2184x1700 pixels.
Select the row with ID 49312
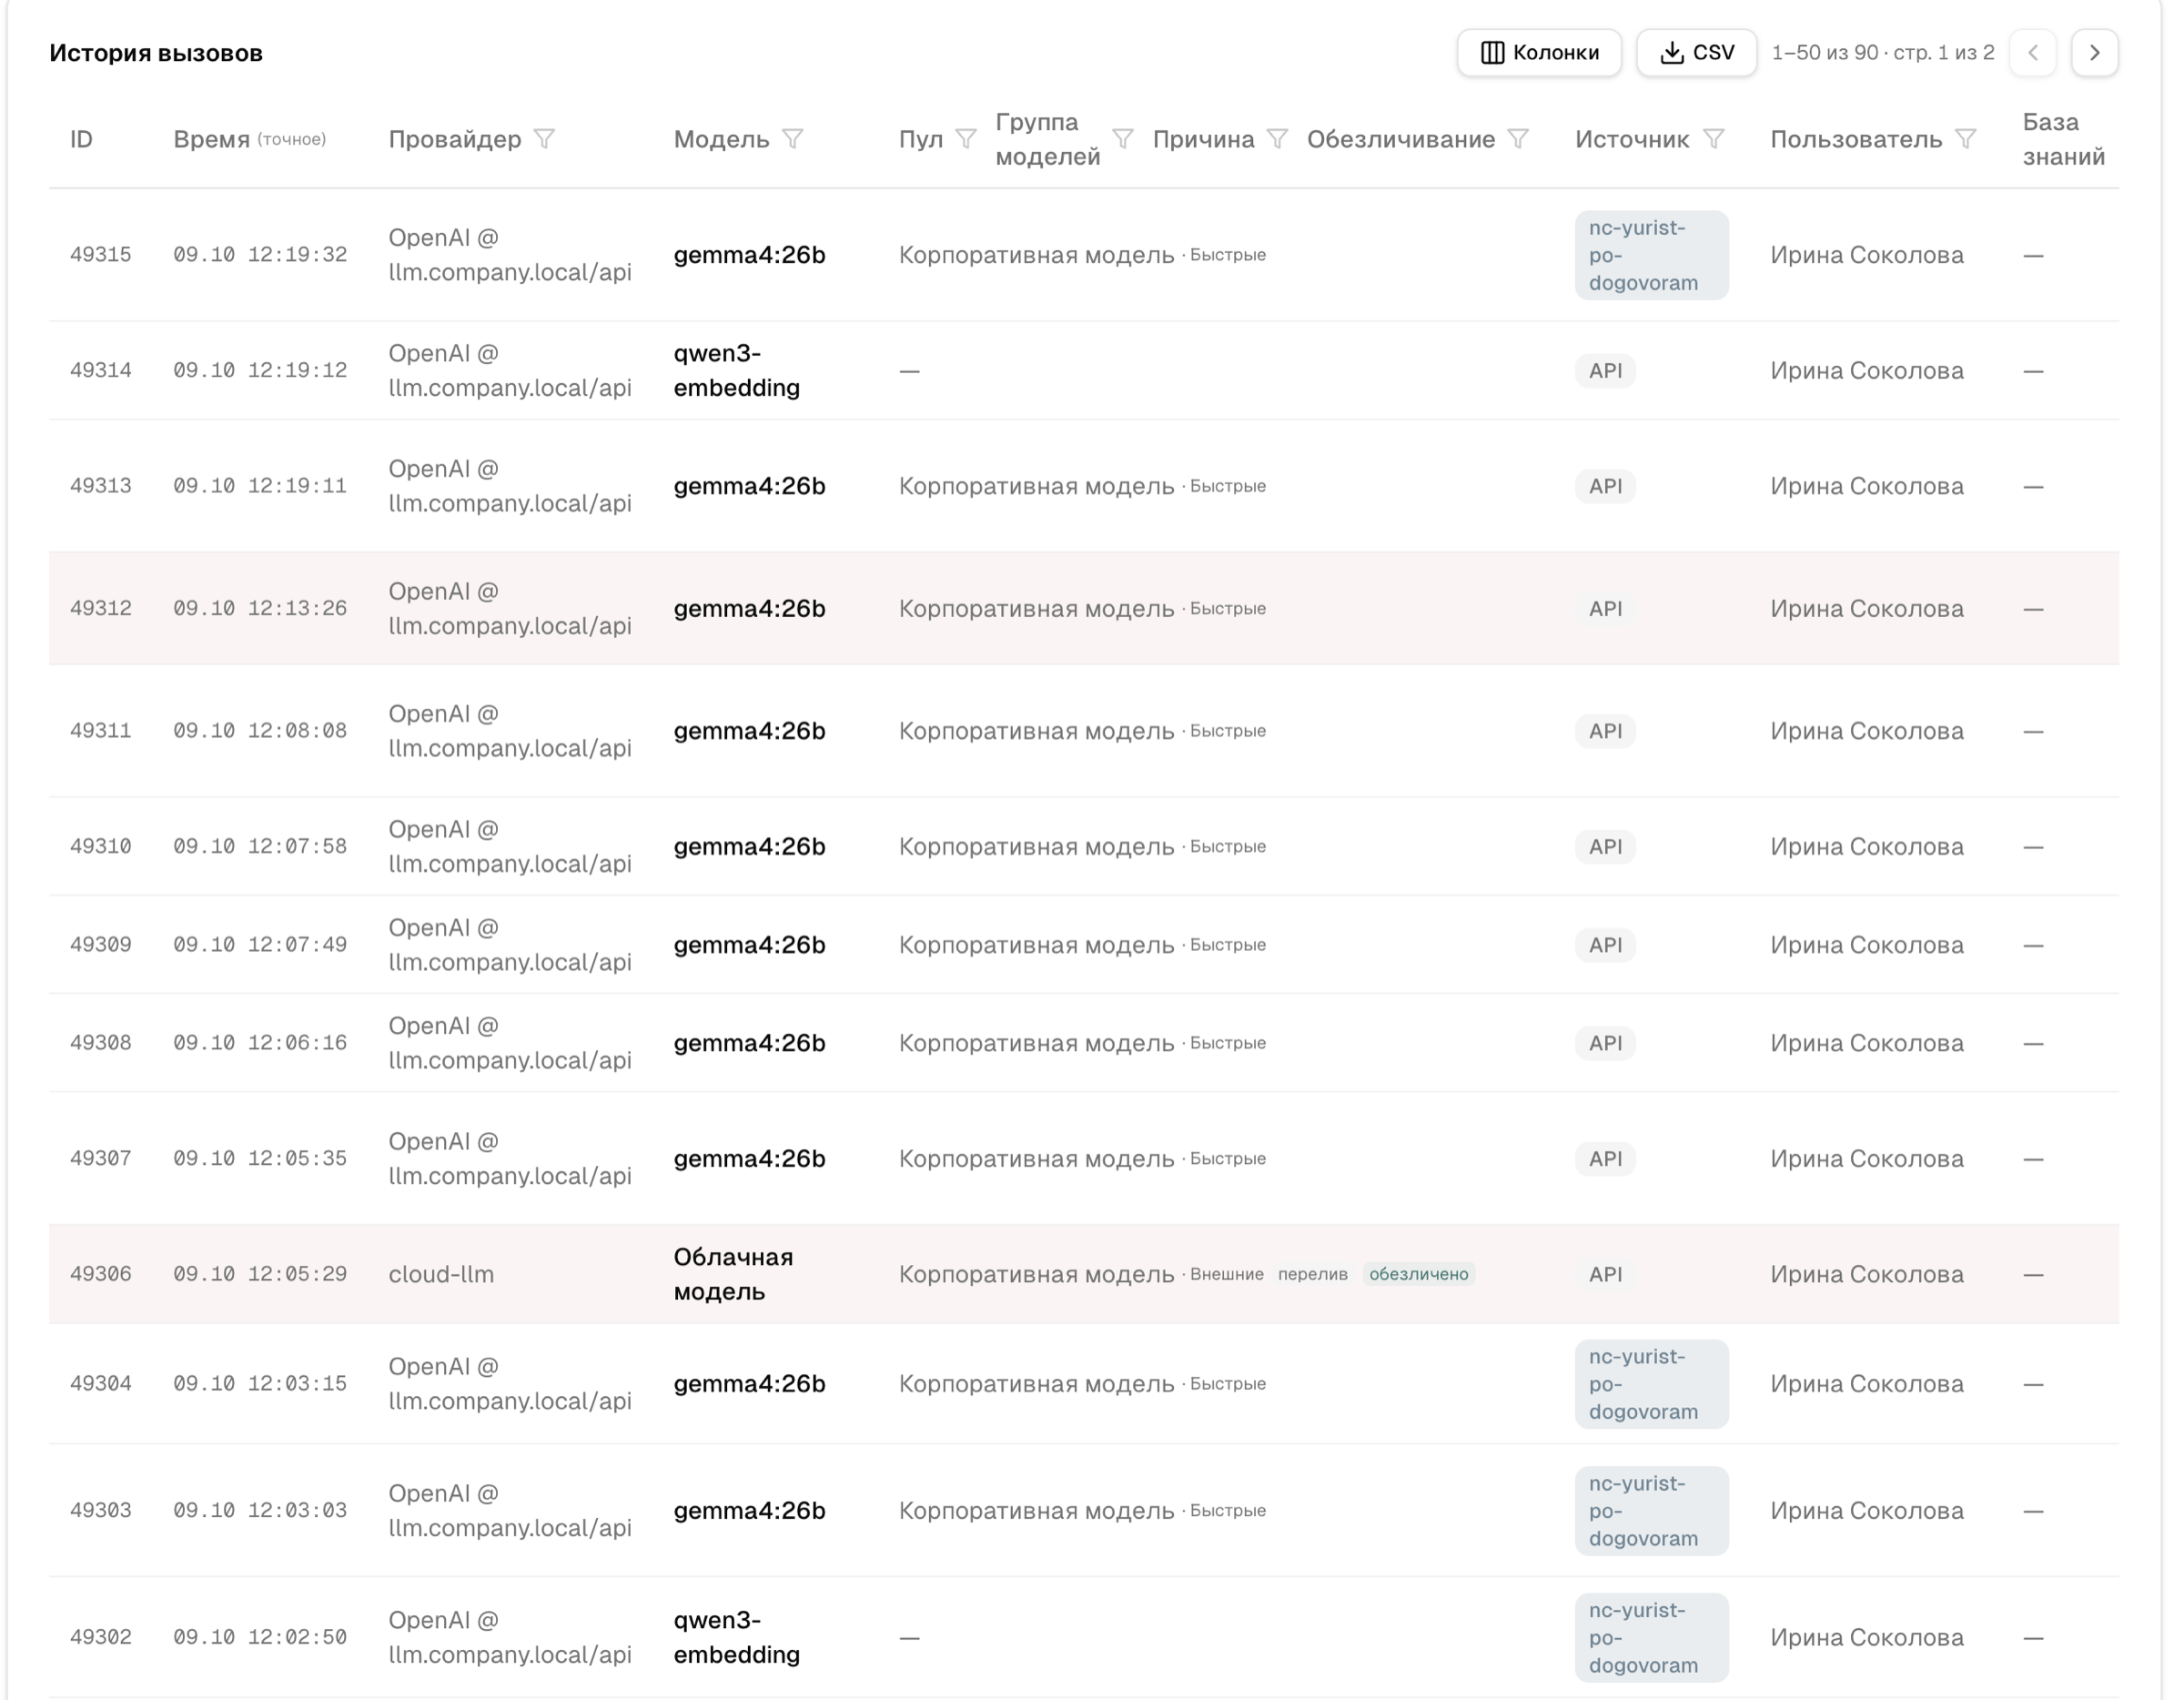(1084, 609)
